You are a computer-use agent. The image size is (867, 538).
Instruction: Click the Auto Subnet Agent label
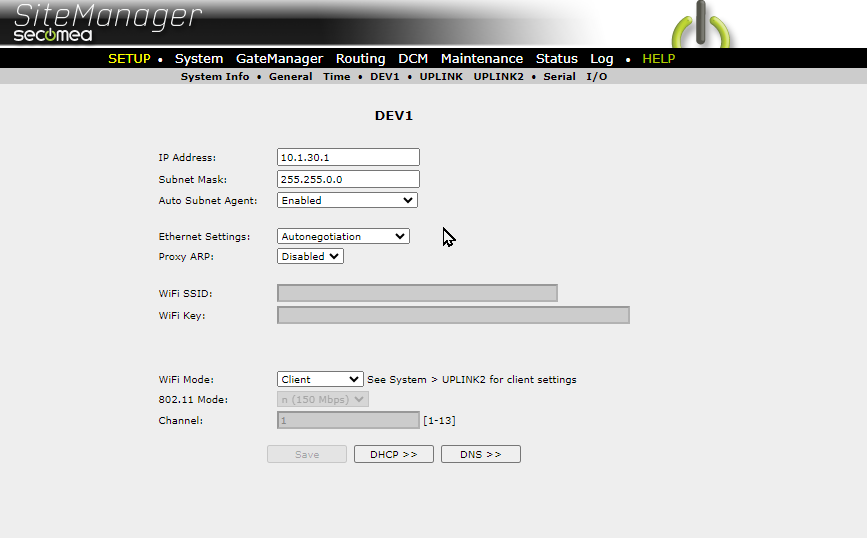[208, 200]
